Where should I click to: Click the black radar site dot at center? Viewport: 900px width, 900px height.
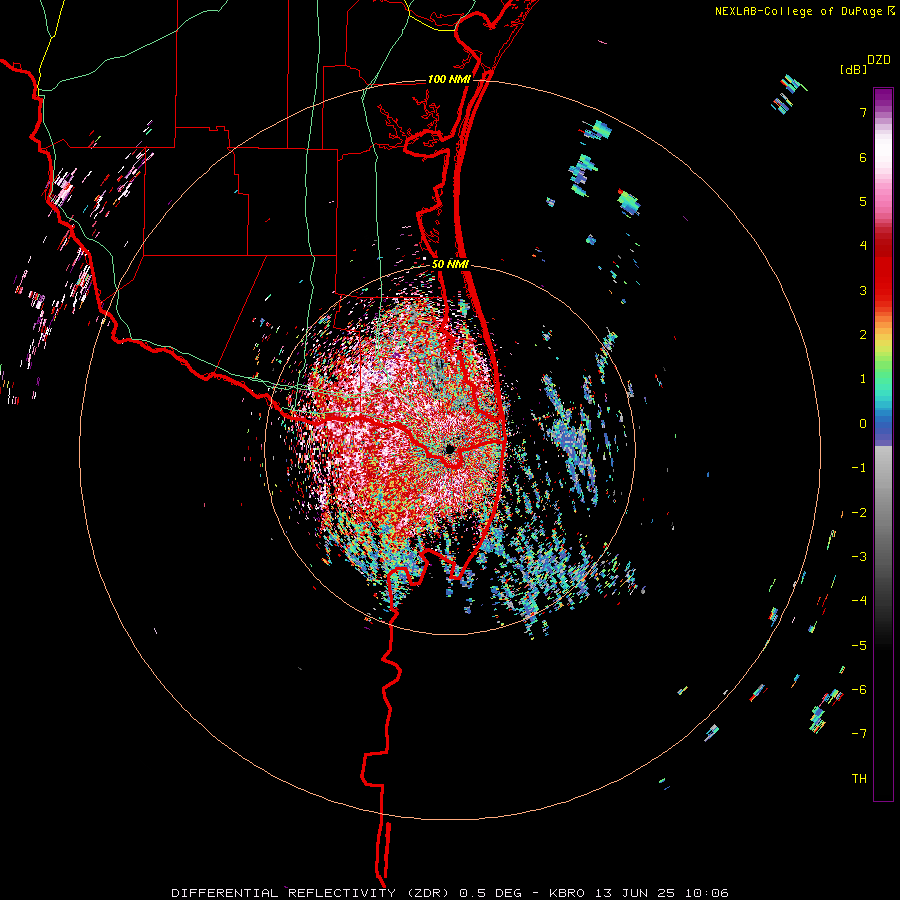450,449
